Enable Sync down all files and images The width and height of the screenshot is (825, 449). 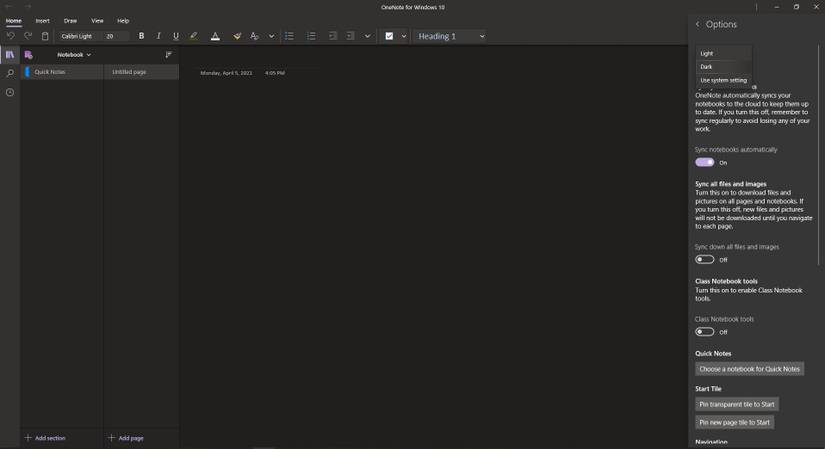pos(705,260)
